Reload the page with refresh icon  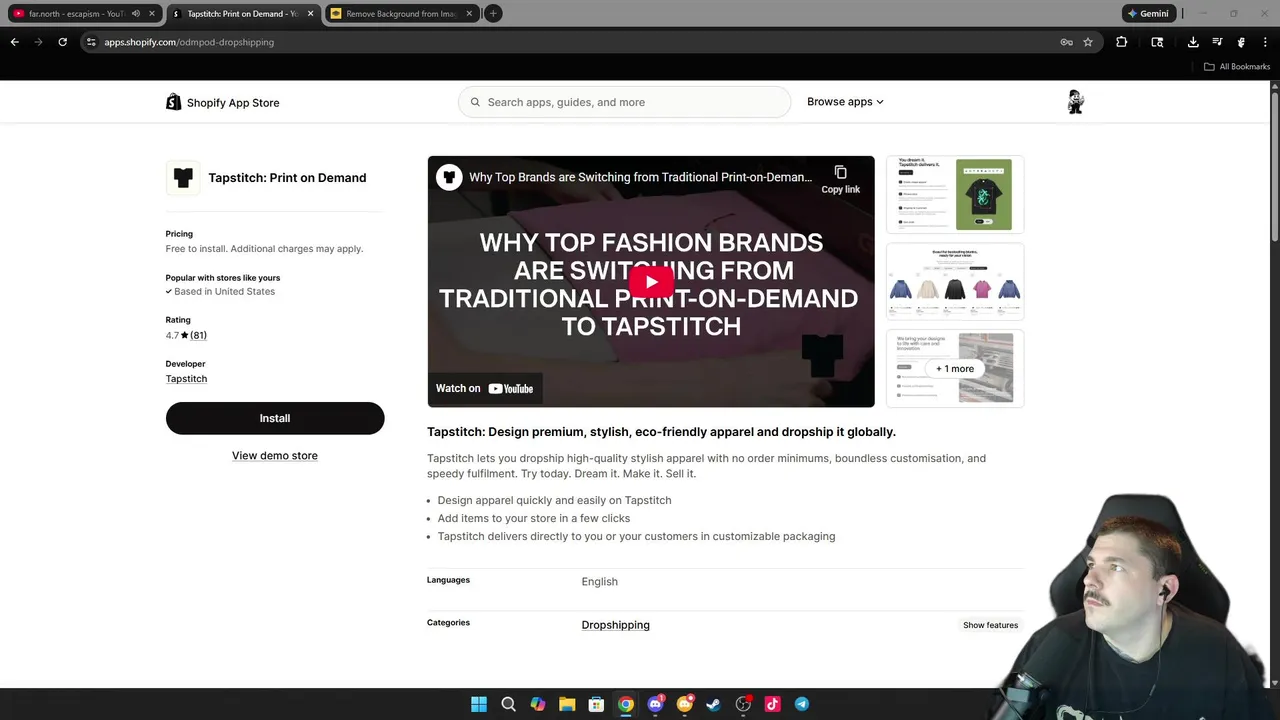pos(62,42)
